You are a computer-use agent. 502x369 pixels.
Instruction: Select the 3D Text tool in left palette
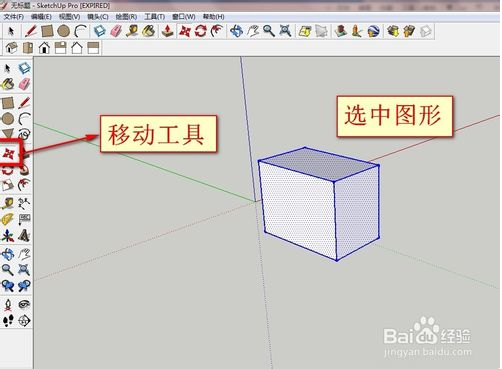click(24, 235)
